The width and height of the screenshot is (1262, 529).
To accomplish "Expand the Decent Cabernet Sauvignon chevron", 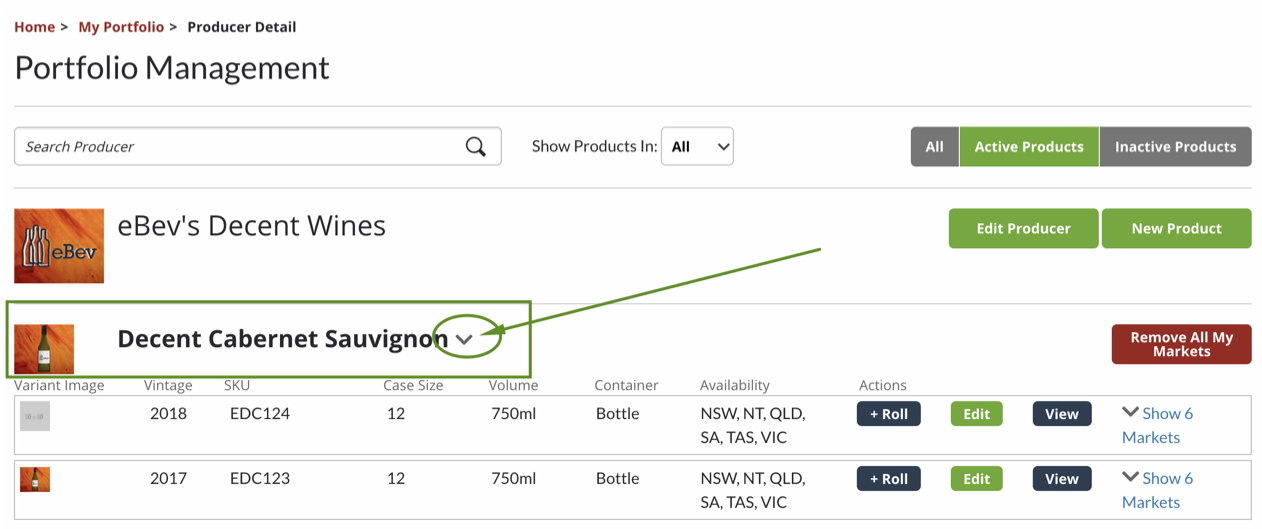I will [x=464, y=339].
